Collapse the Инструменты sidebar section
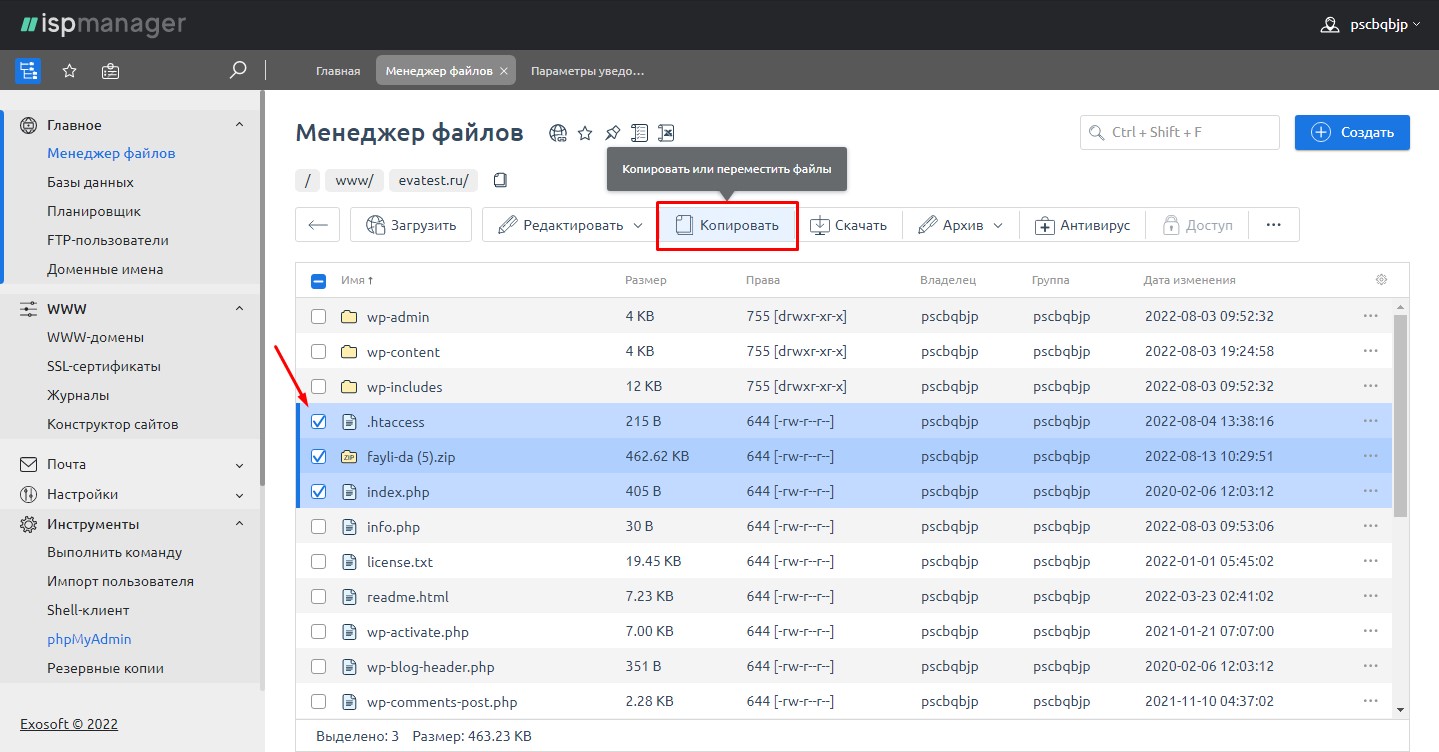Image resolution: width=1439 pixels, height=752 pixels. (239, 524)
